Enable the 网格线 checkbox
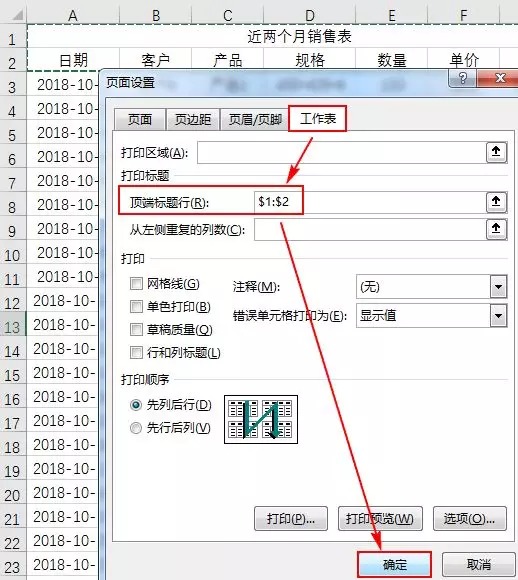518x580 pixels. [136, 284]
